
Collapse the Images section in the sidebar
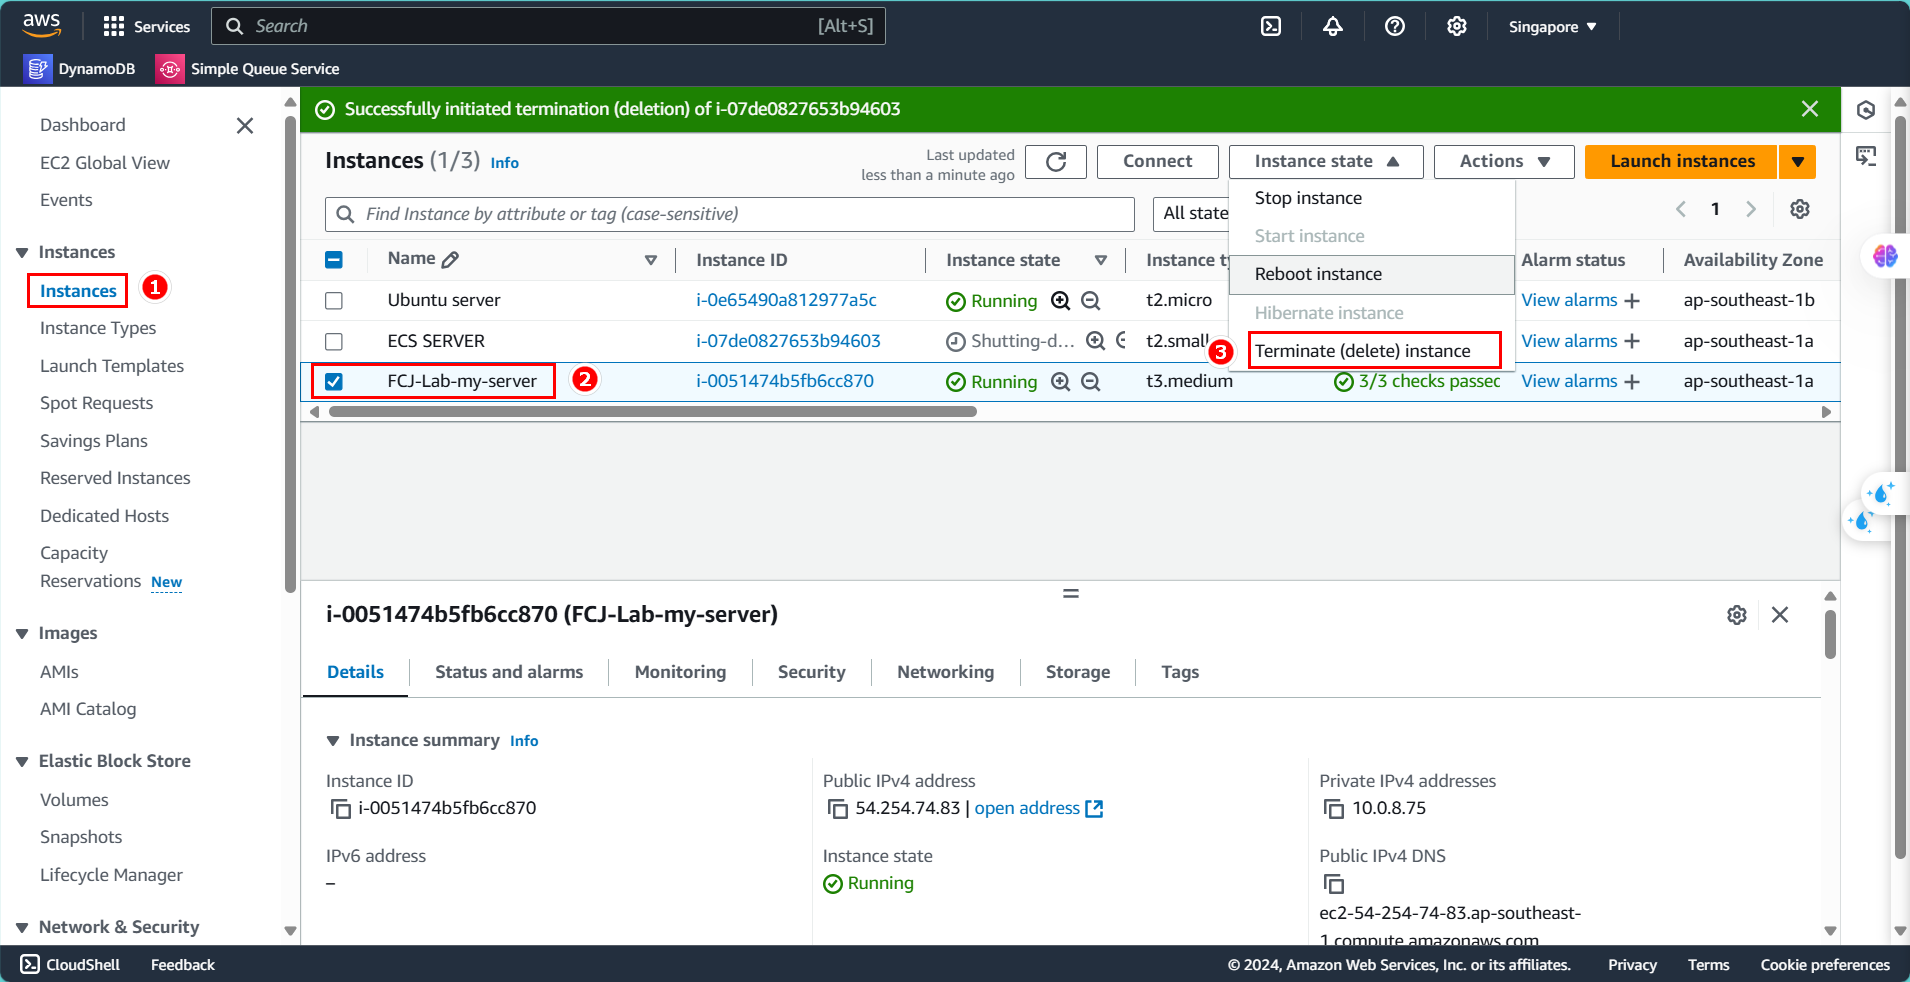coord(22,634)
